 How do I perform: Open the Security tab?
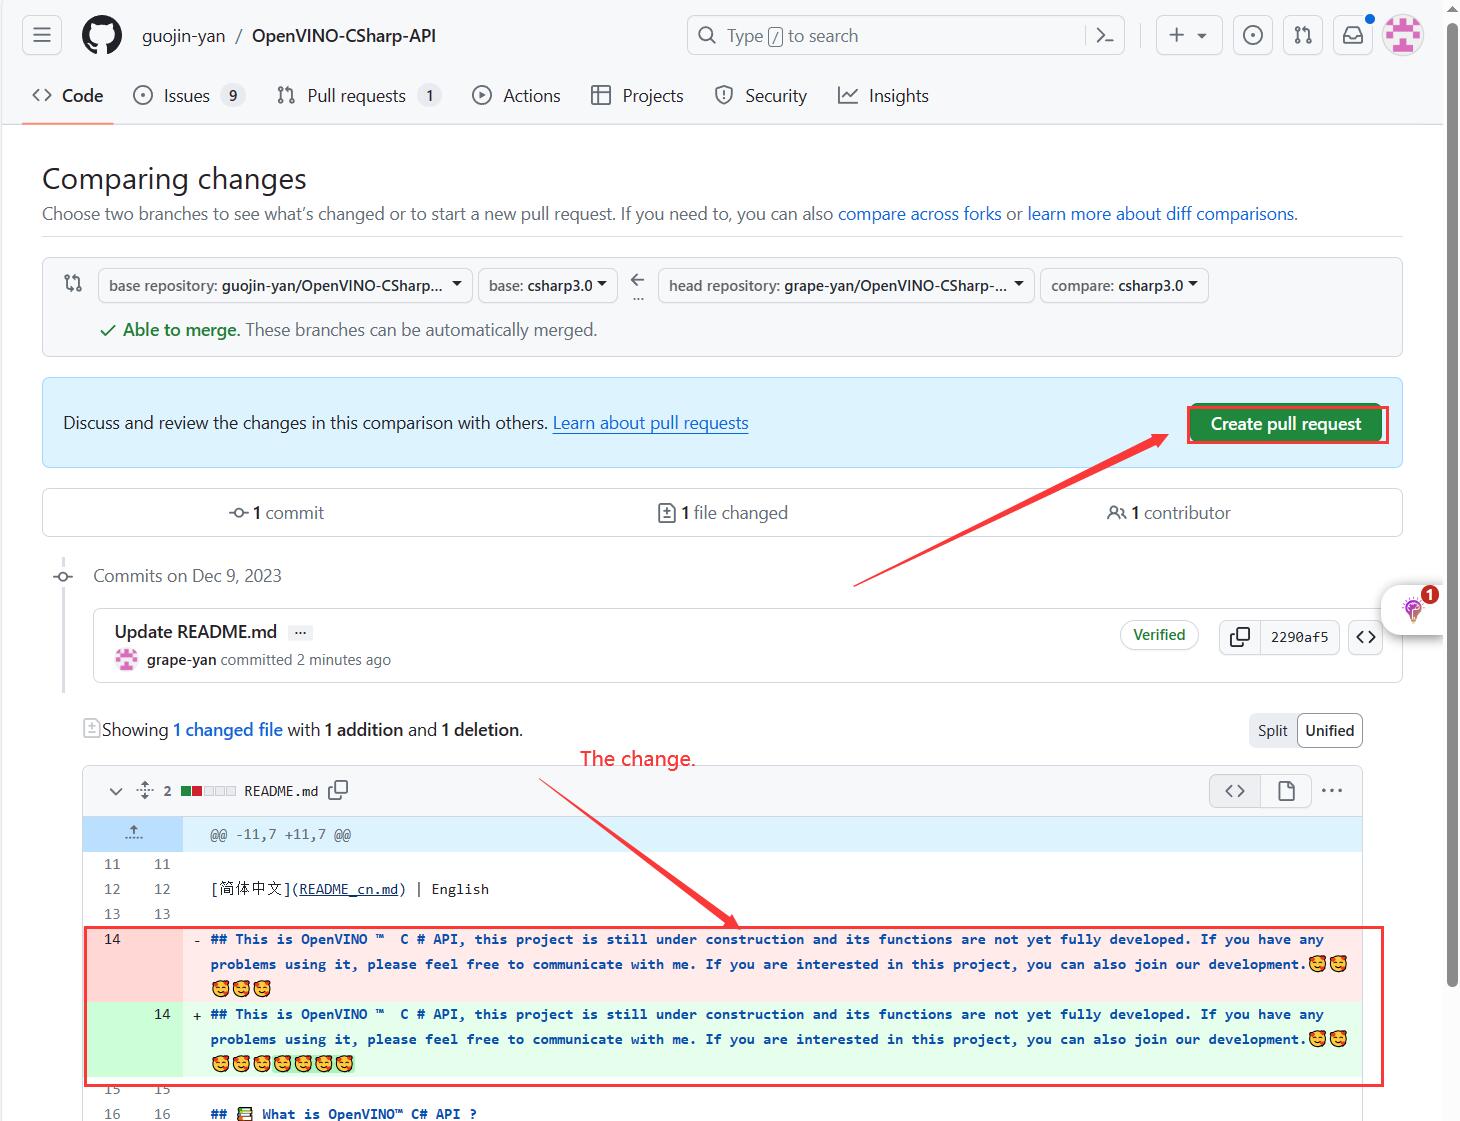[761, 96]
